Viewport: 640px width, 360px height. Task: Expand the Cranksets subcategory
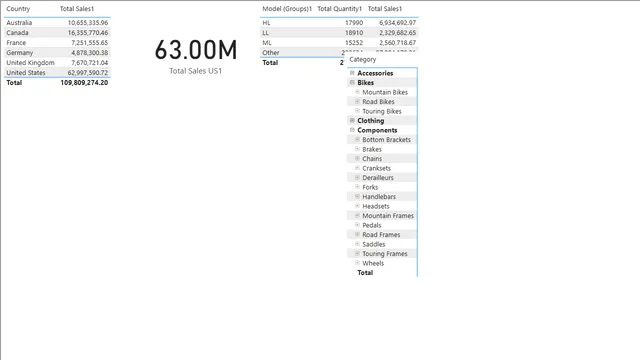357,168
